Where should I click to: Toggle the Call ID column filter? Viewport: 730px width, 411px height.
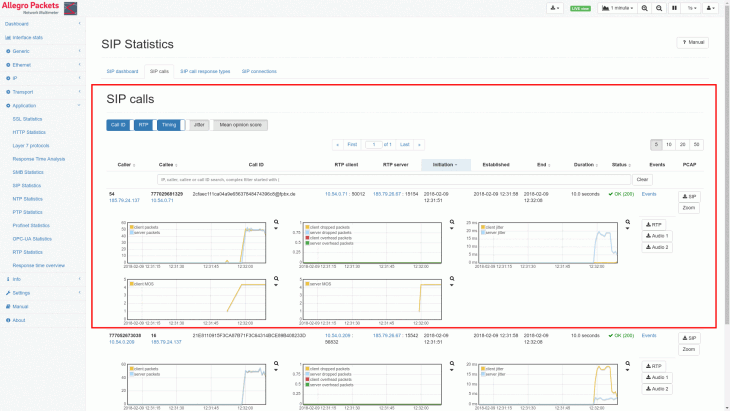tap(118, 125)
